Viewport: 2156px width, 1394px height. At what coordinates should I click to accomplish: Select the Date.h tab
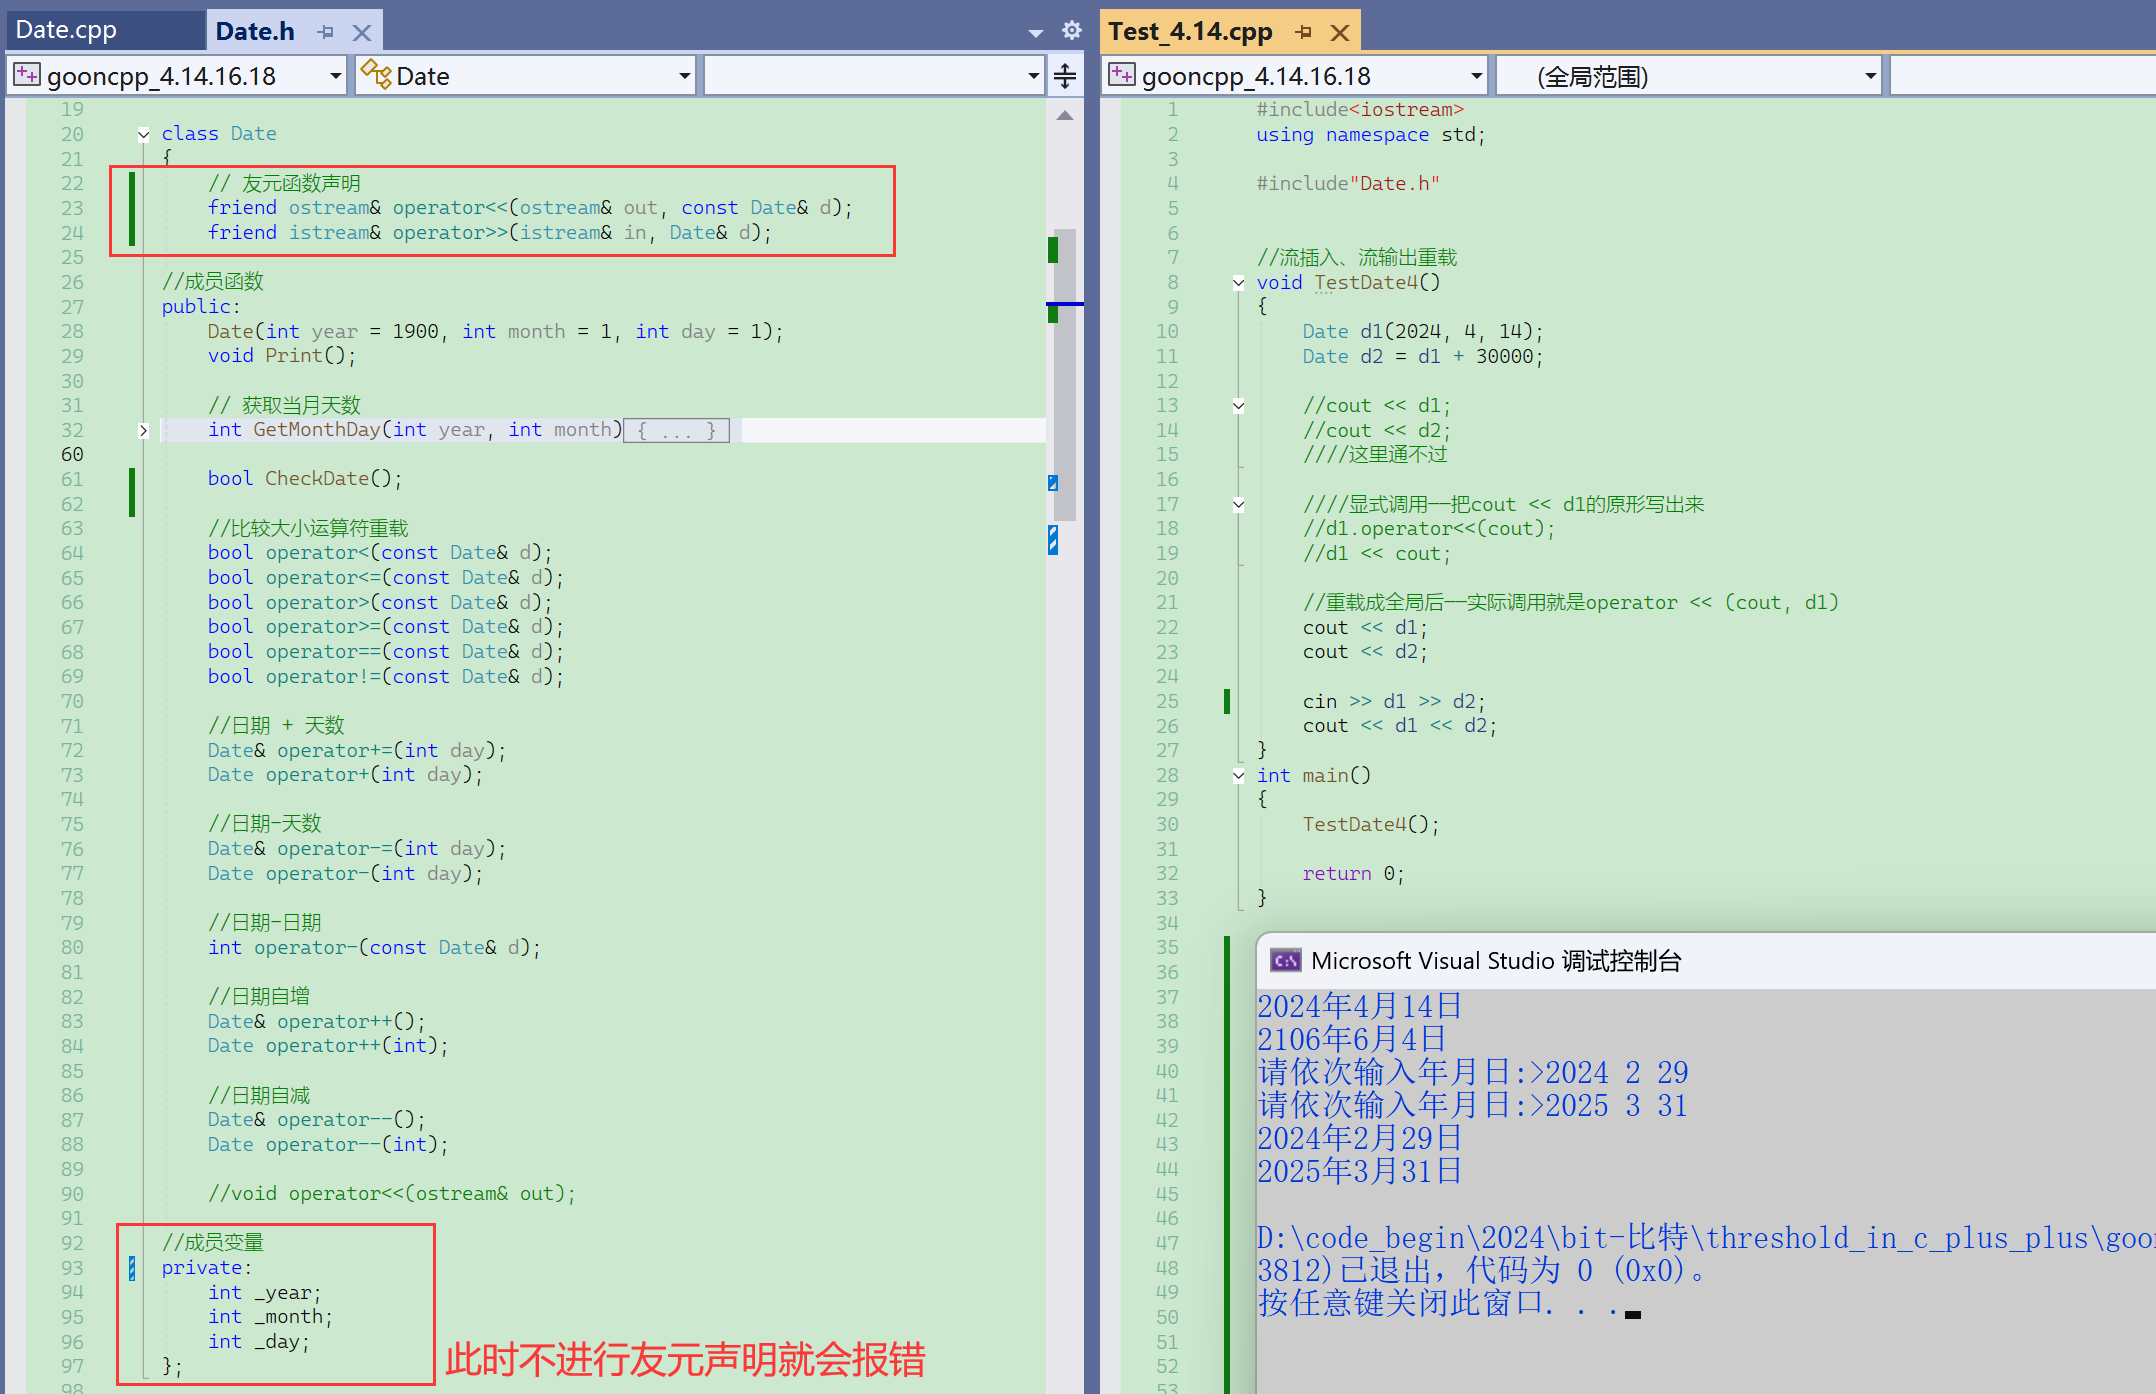(x=255, y=31)
